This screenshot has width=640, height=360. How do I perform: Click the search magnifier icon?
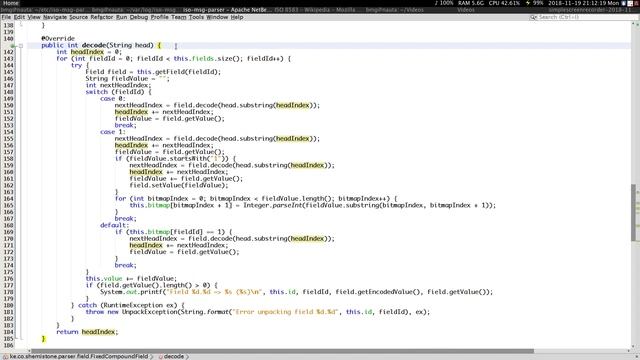pos(533,17)
